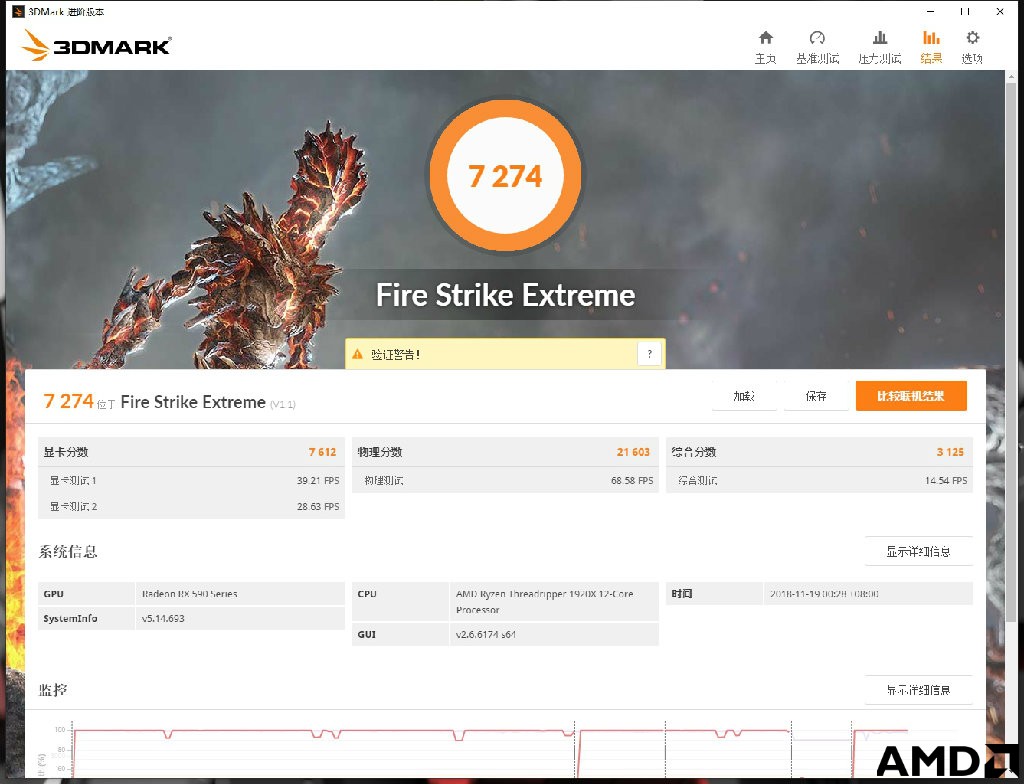Click the combined score value 3 125
This screenshot has width=1024, height=784.
pos(950,452)
